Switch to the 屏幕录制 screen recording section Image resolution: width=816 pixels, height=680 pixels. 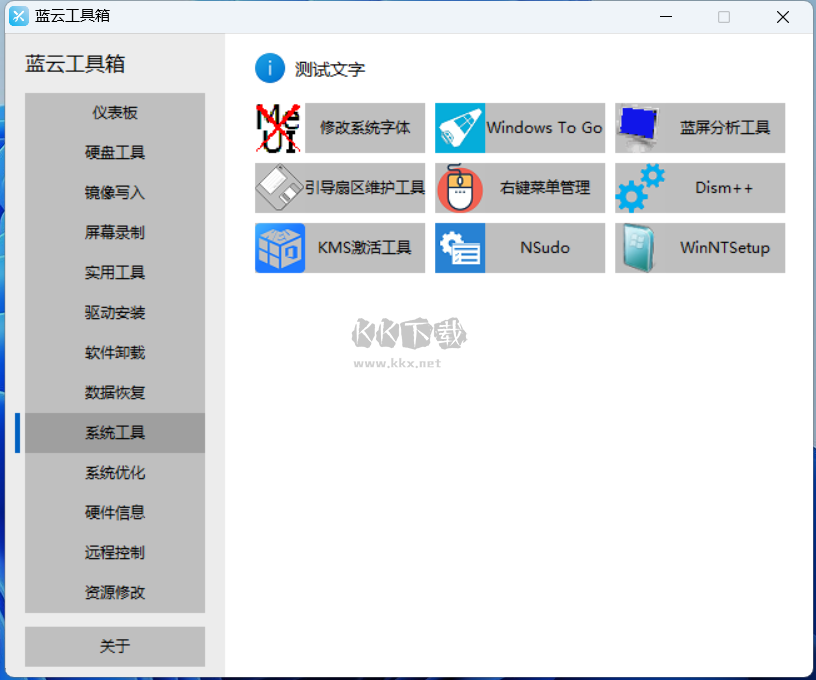(x=114, y=232)
